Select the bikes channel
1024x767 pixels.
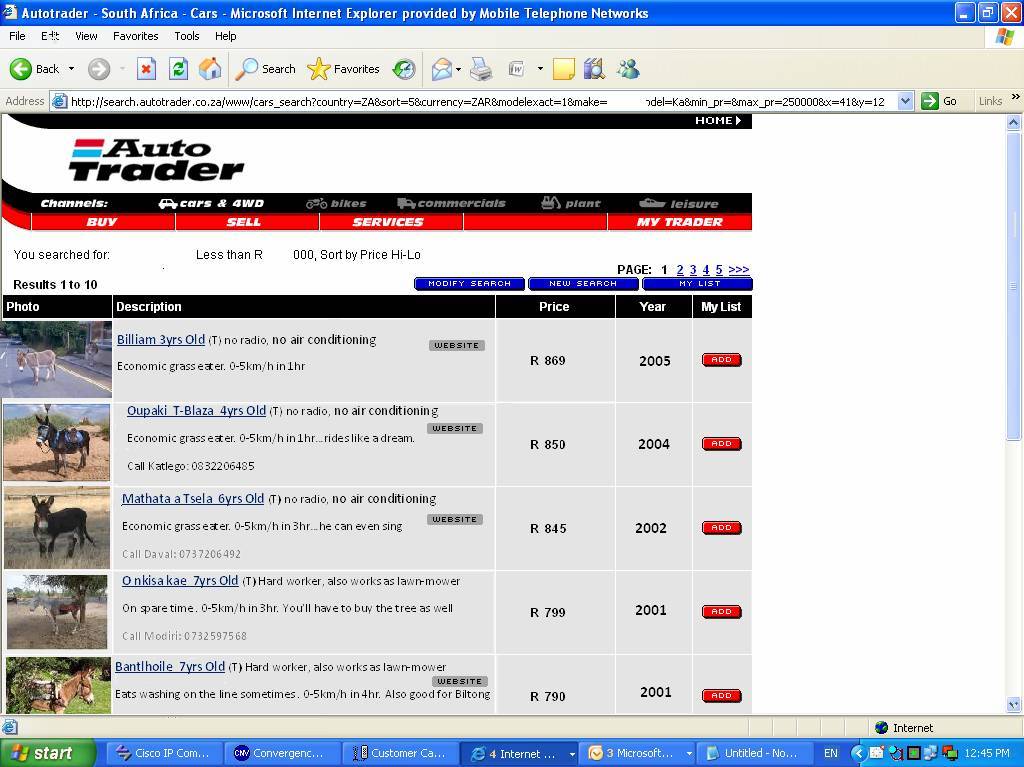point(336,203)
